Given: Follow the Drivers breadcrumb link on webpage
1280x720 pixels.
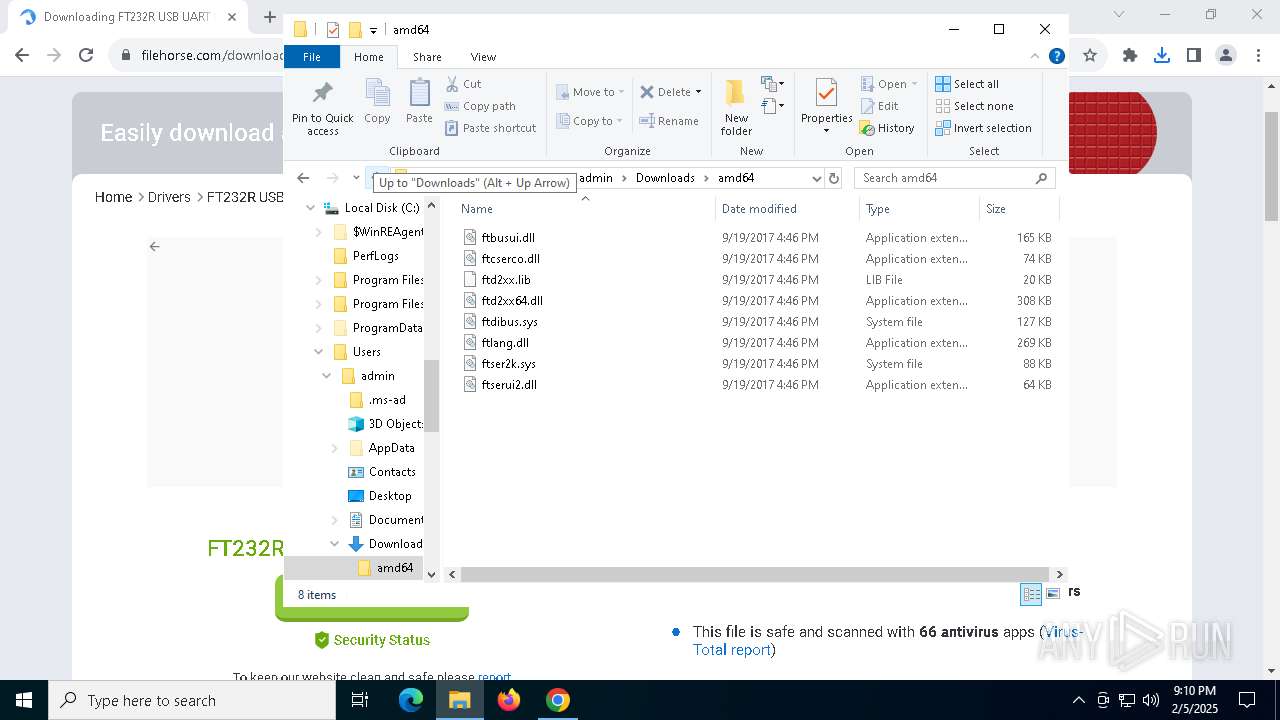Looking at the screenshot, I should (169, 197).
